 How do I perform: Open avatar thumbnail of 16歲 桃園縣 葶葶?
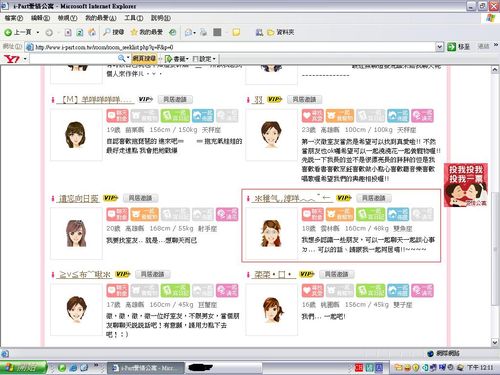tap(271, 310)
